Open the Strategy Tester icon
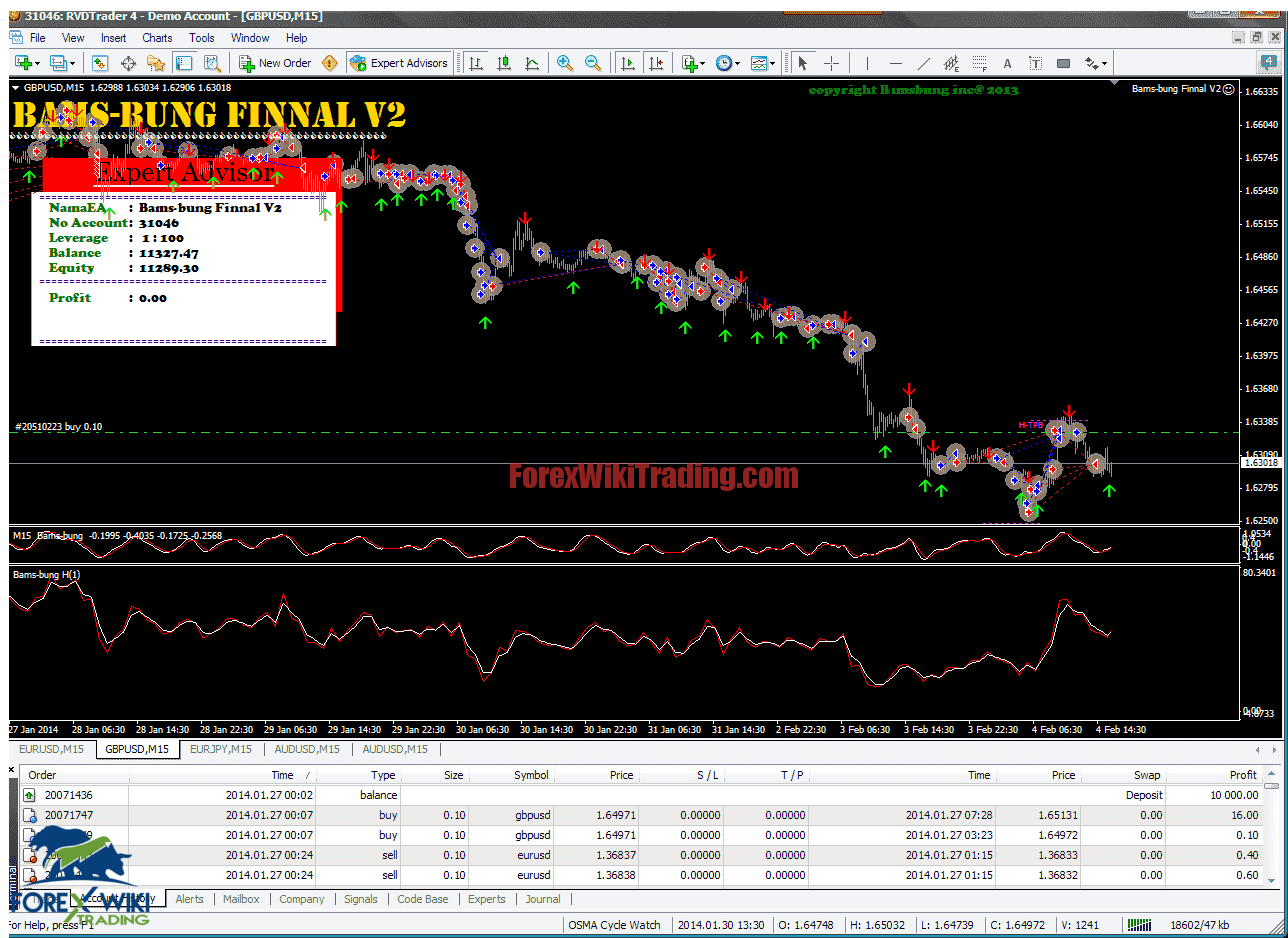The height and width of the screenshot is (938, 1288). coord(211,63)
